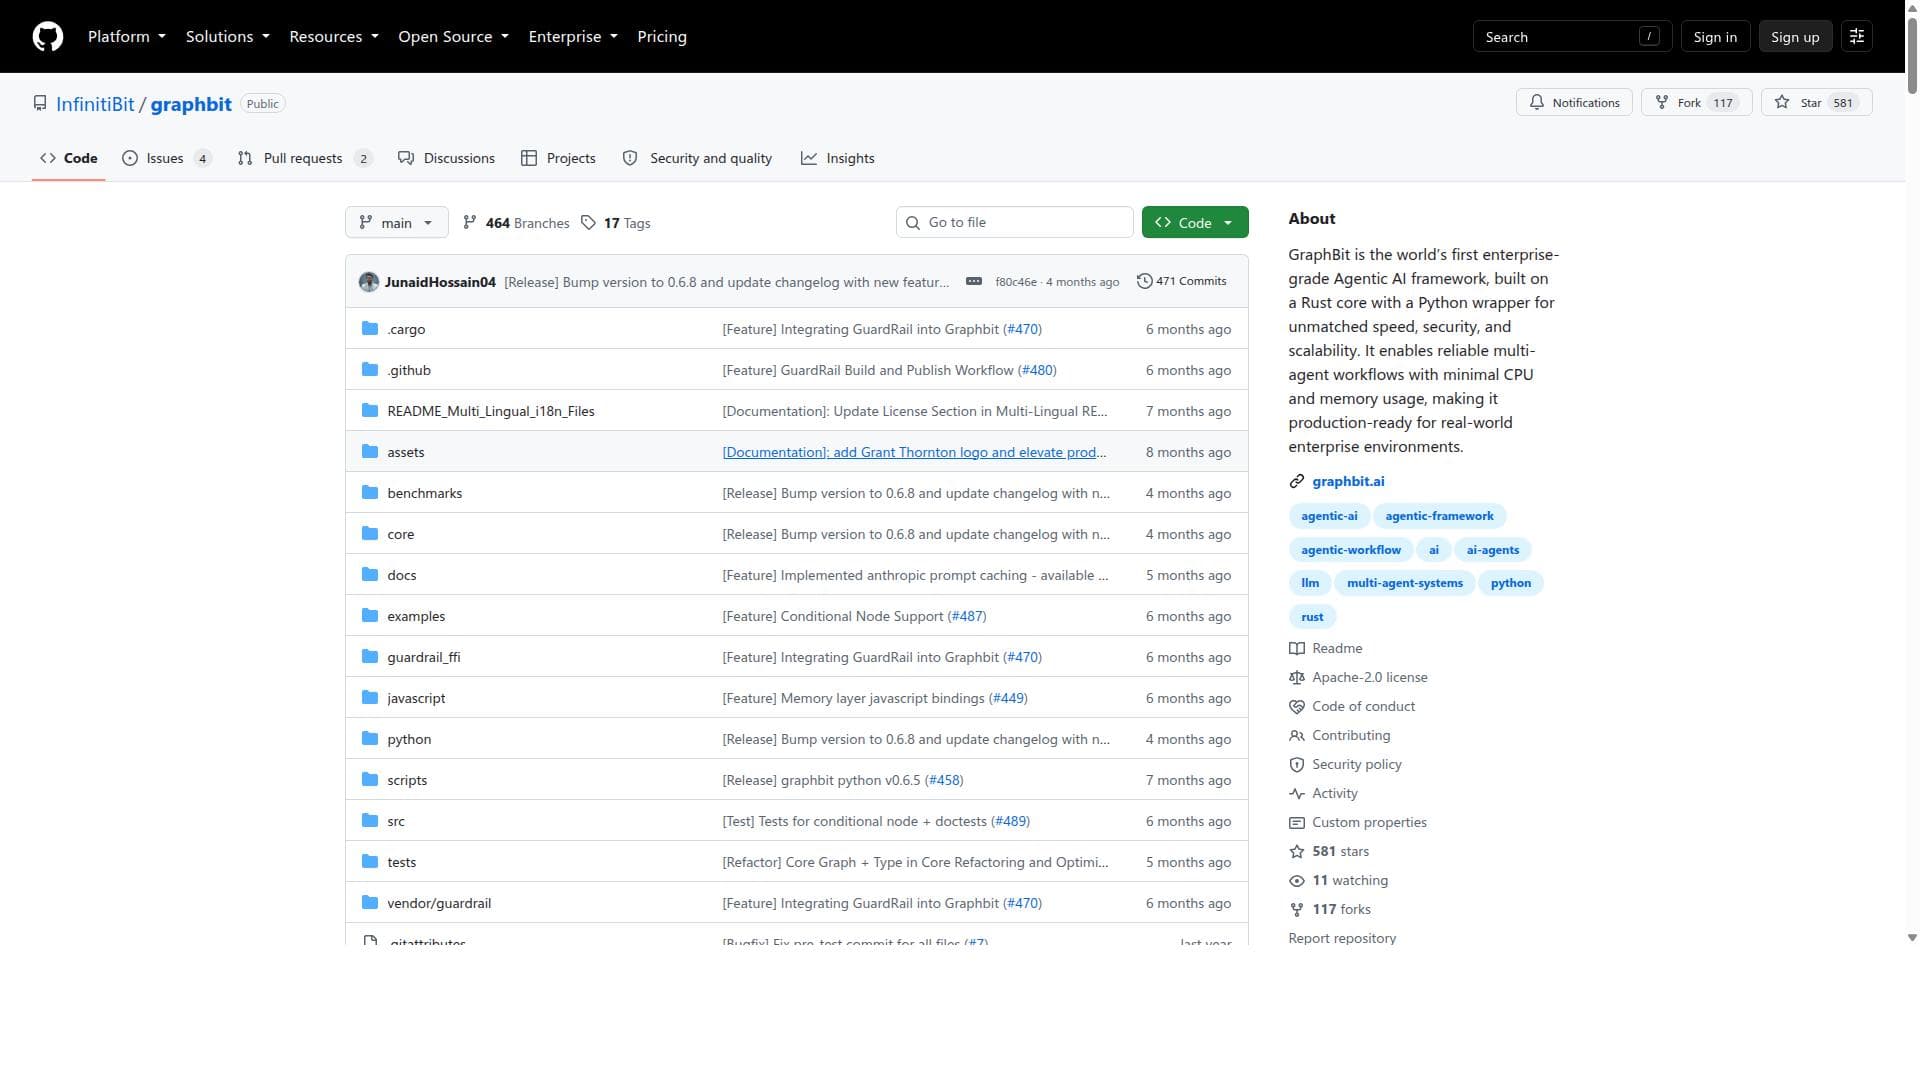Viewport: 1920px width, 1080px height.
Task: Click the fork icon beside 117 forks
Action: pos(1297,910)
